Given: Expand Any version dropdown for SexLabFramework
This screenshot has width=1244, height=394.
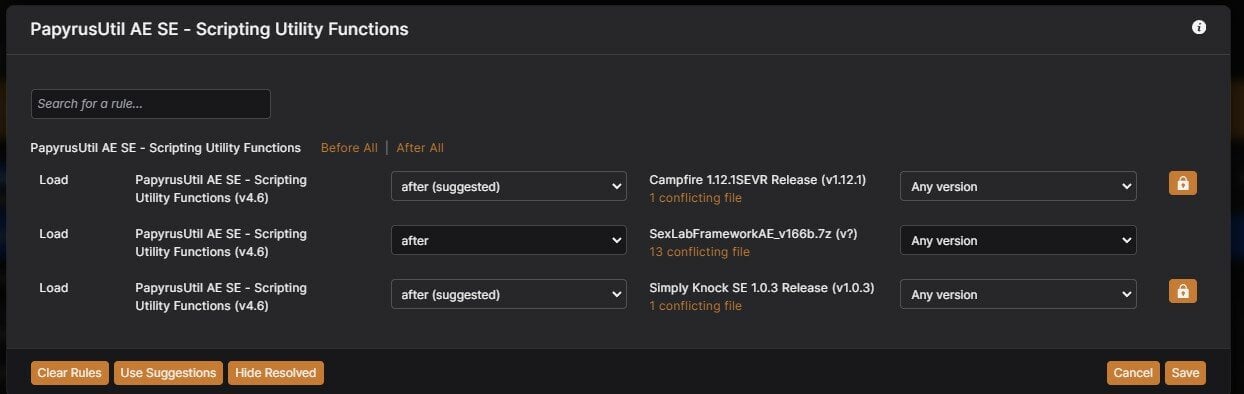Looking at the screenshot, I should 1018,240.
